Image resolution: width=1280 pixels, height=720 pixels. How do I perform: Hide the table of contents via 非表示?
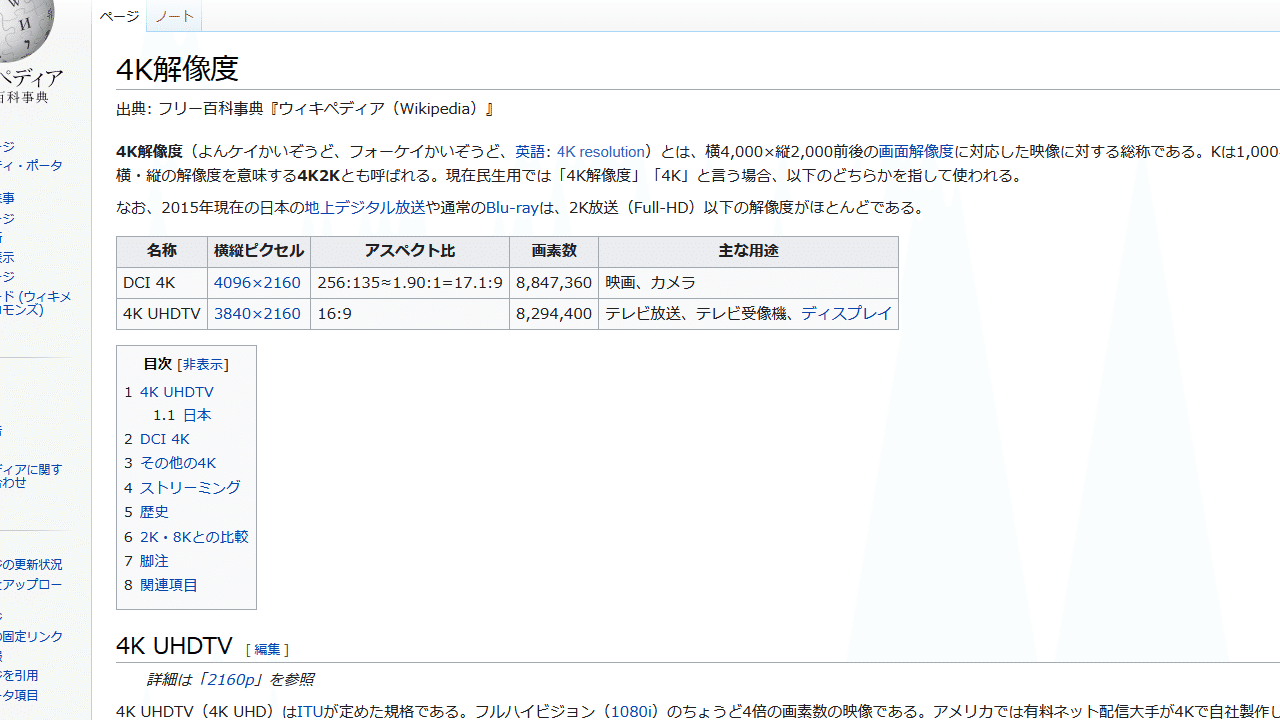click(x=202, y=364)
